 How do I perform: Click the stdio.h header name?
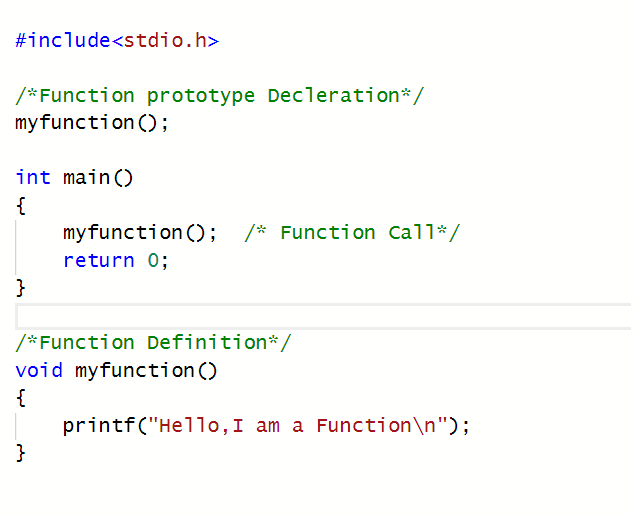tap(164, 41)
